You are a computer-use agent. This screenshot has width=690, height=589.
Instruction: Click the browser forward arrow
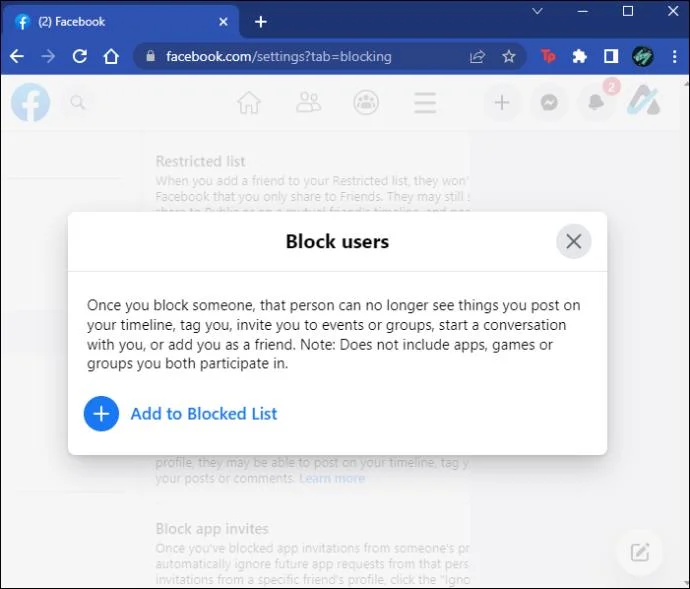click(48, 56)
